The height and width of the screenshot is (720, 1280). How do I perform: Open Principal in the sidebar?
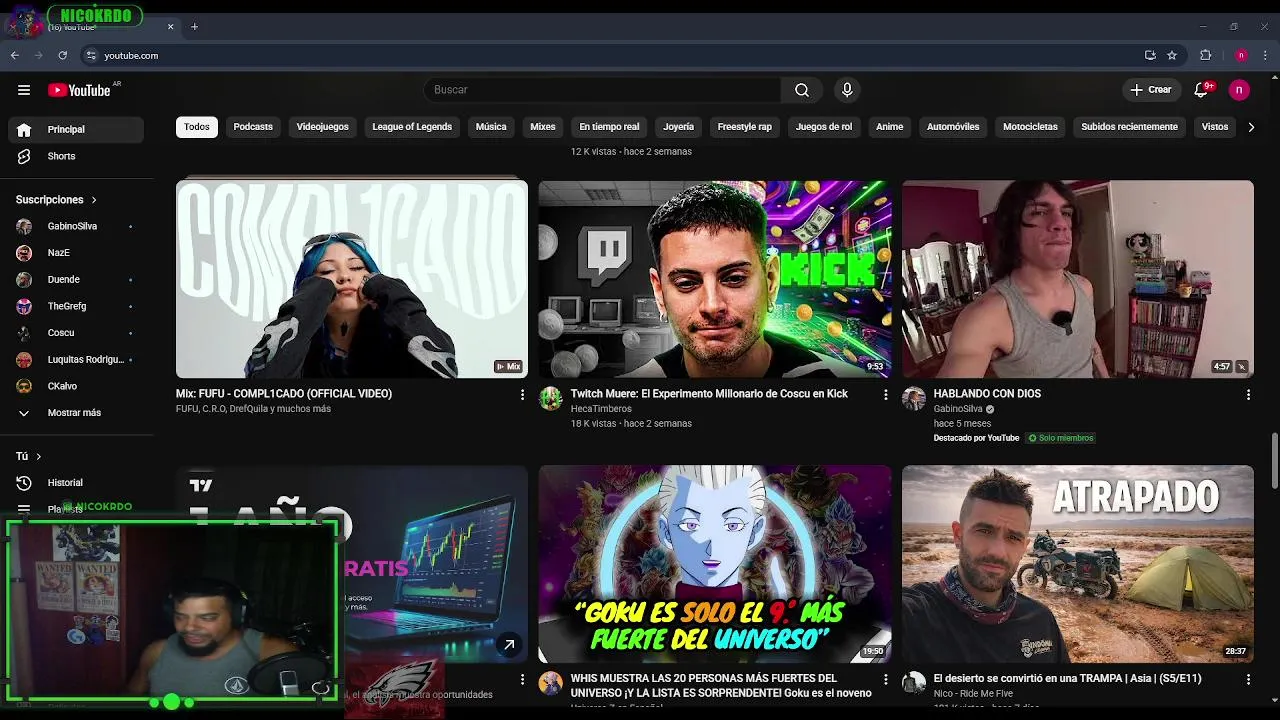click(76, 129)
